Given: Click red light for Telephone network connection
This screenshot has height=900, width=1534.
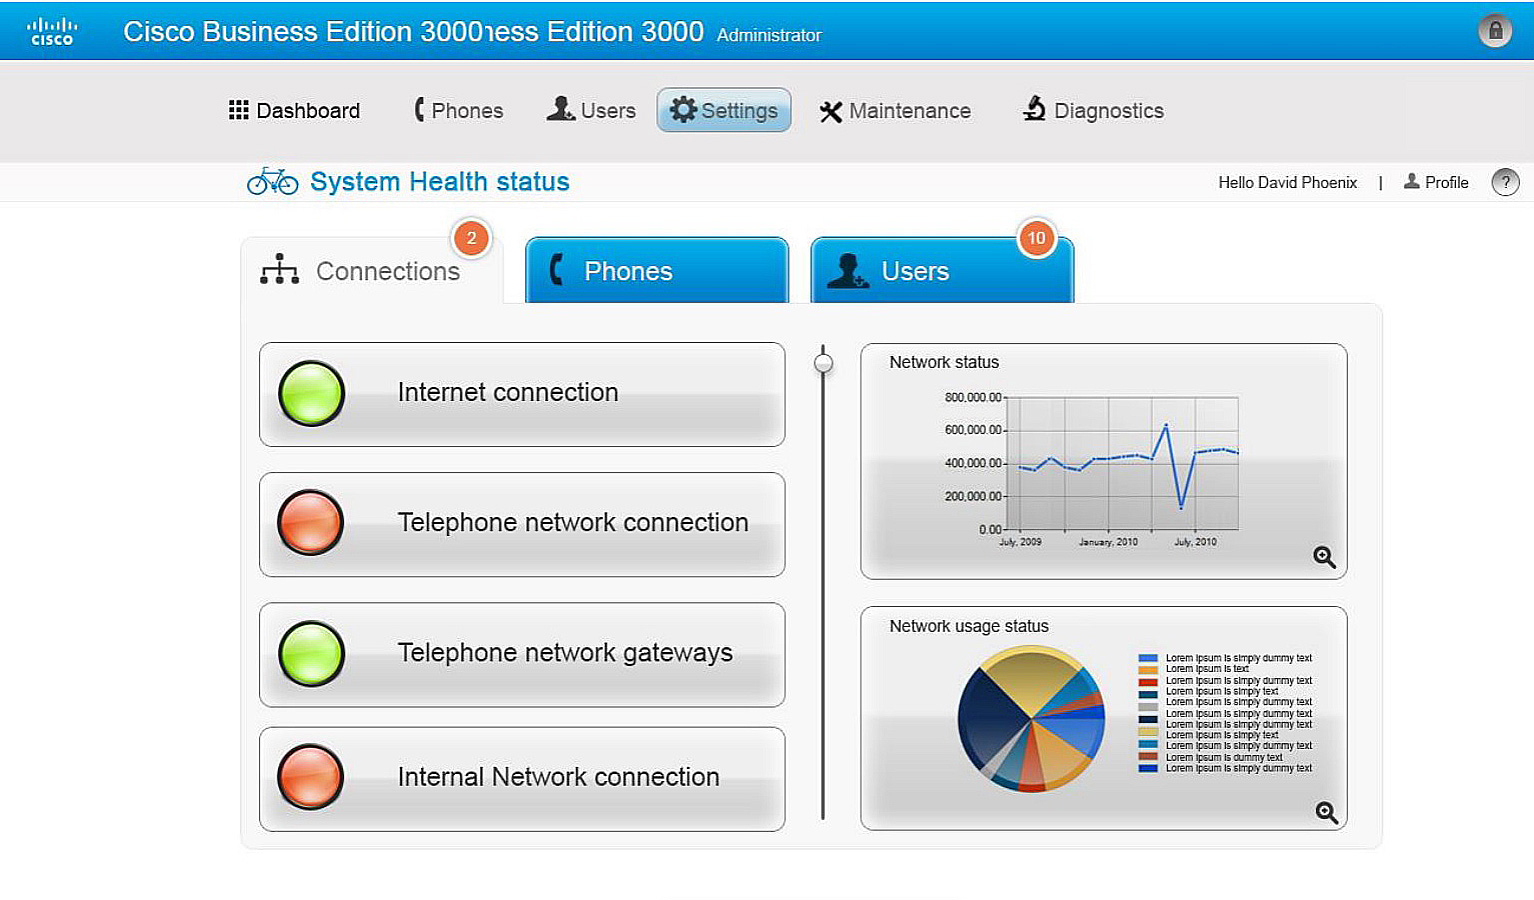Looking at the screenshot, I should pyautogui.click(x=311, y=522).
